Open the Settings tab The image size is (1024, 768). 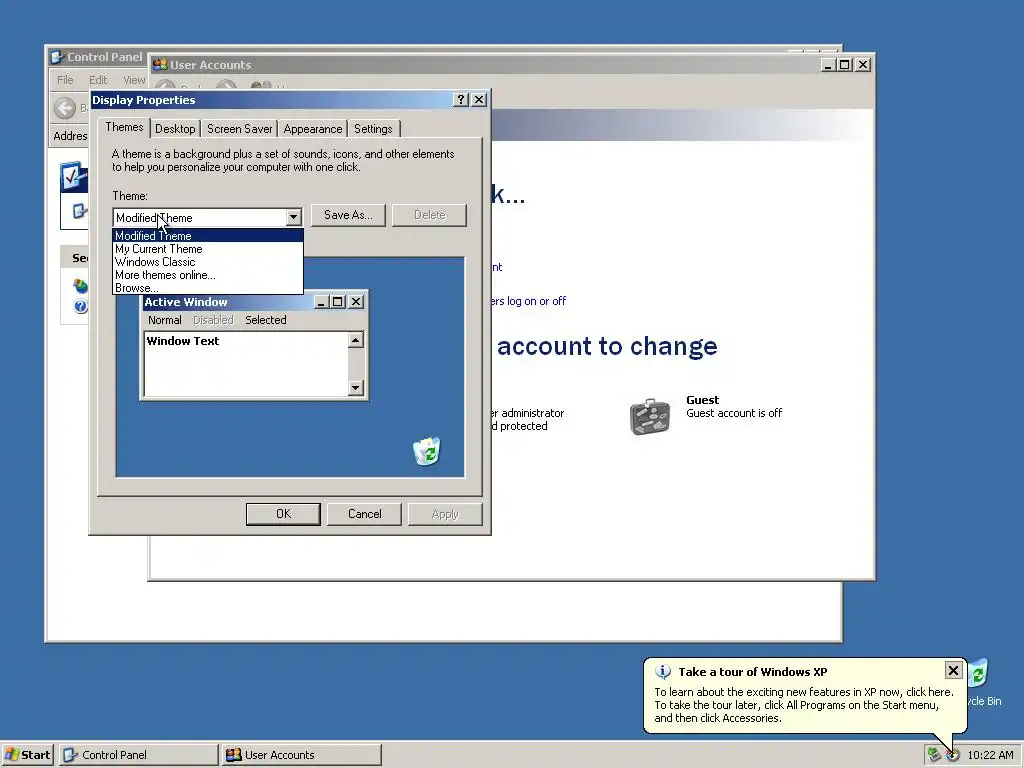[x=373, y=129]
